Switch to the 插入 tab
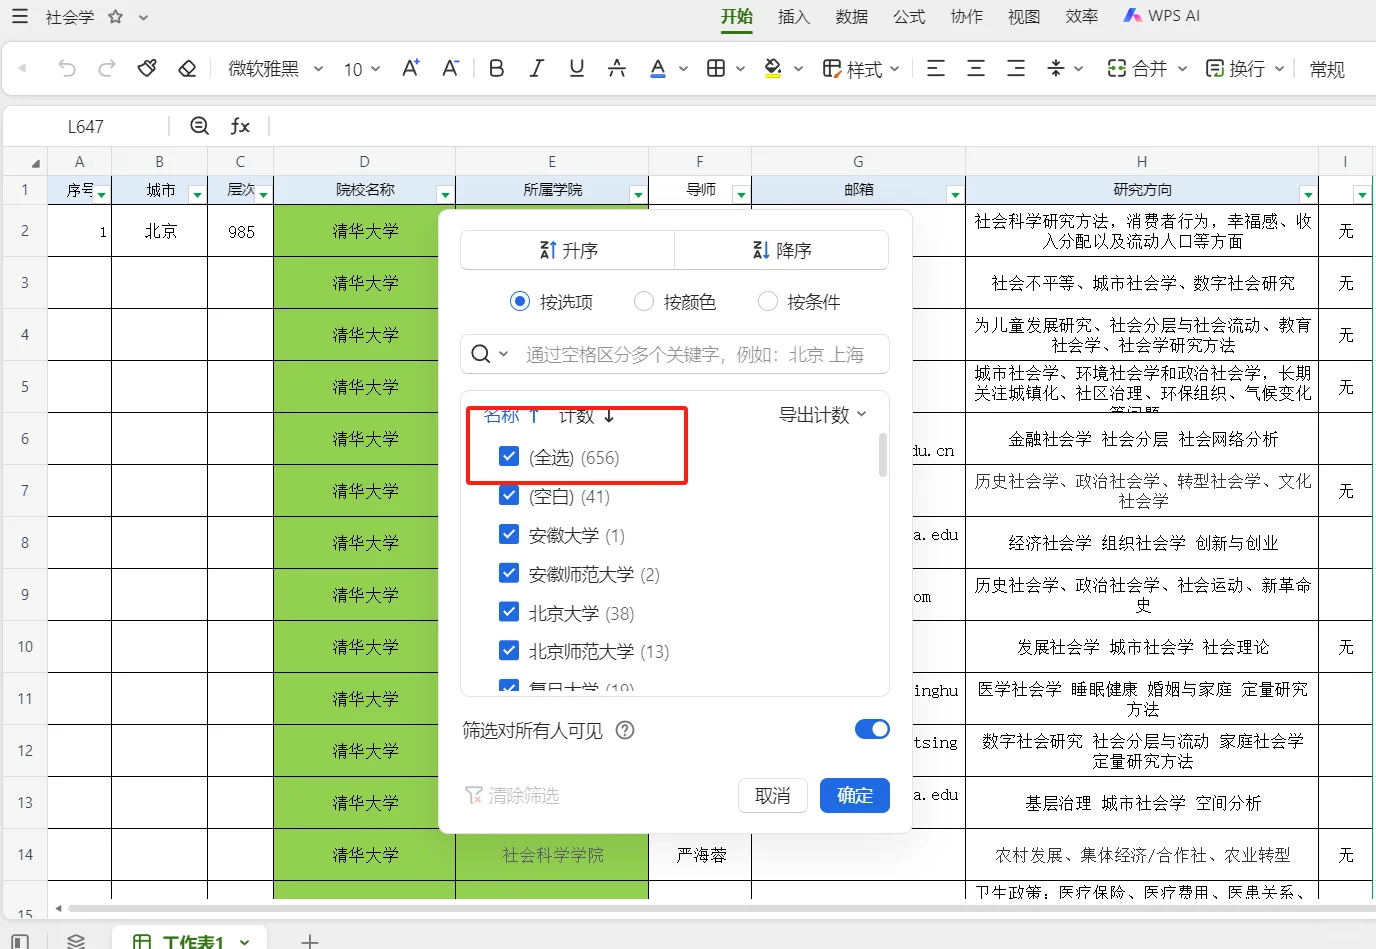The image size is (1376, 949). point(794,17)
